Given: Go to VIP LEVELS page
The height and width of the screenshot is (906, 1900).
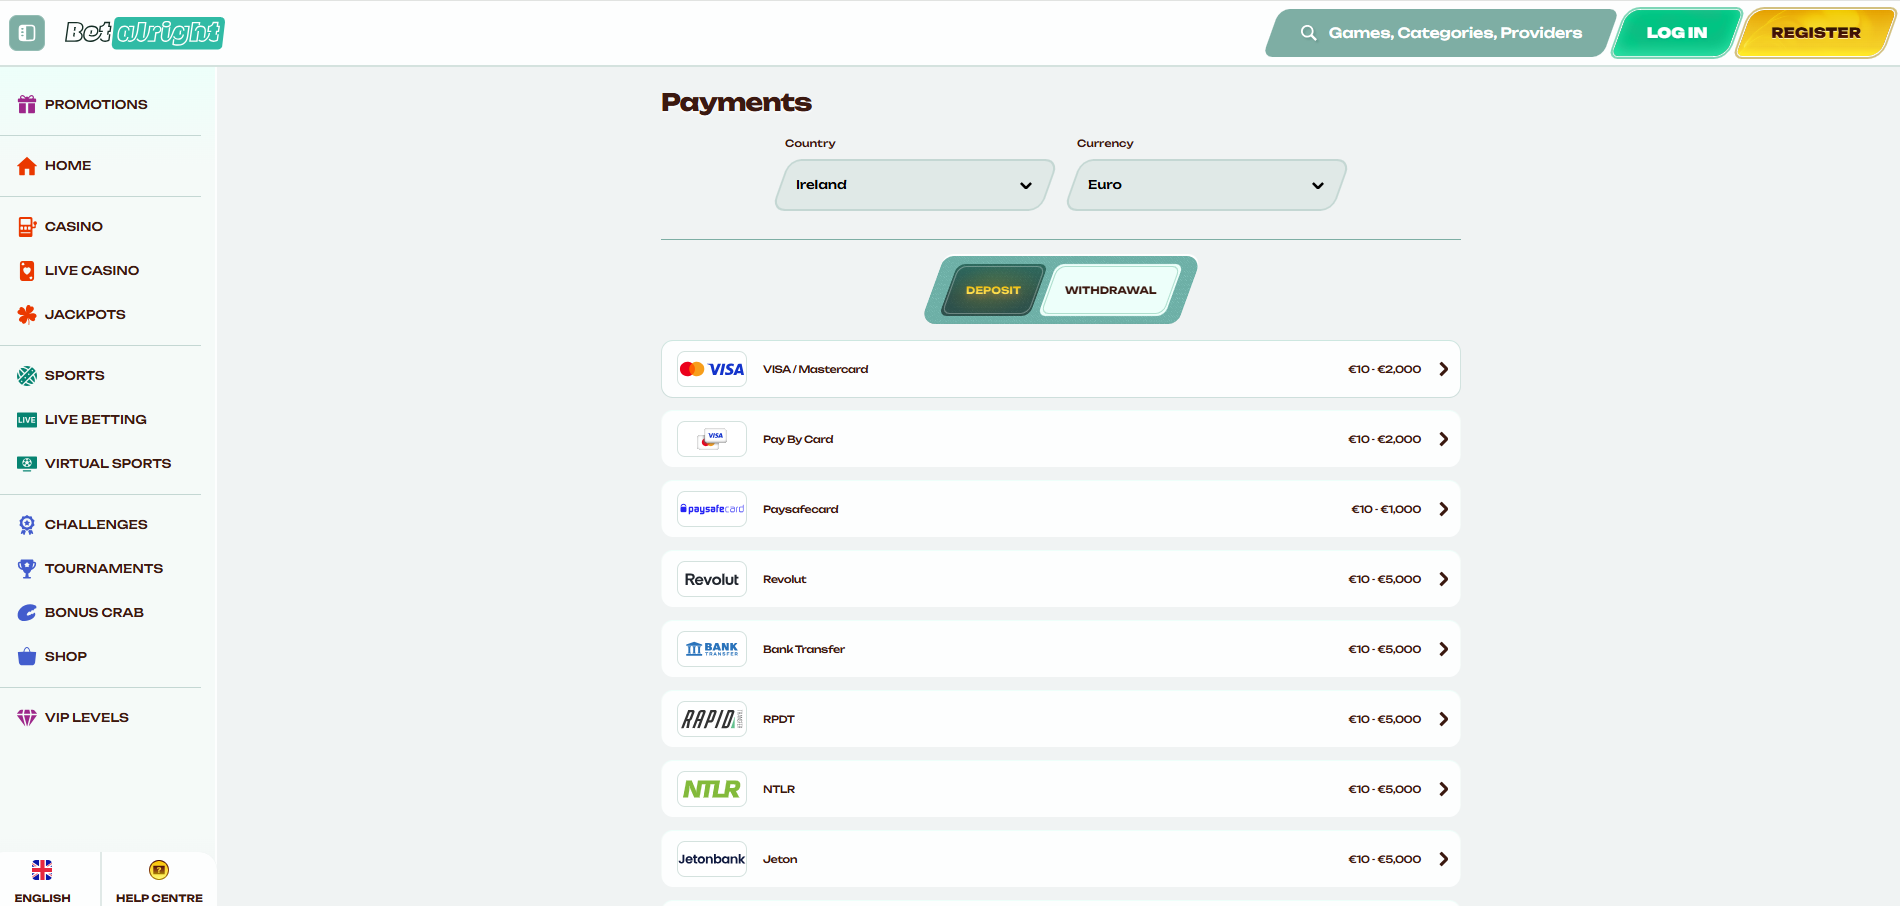Looking at the screenshot, I should (x=87, y=718).
